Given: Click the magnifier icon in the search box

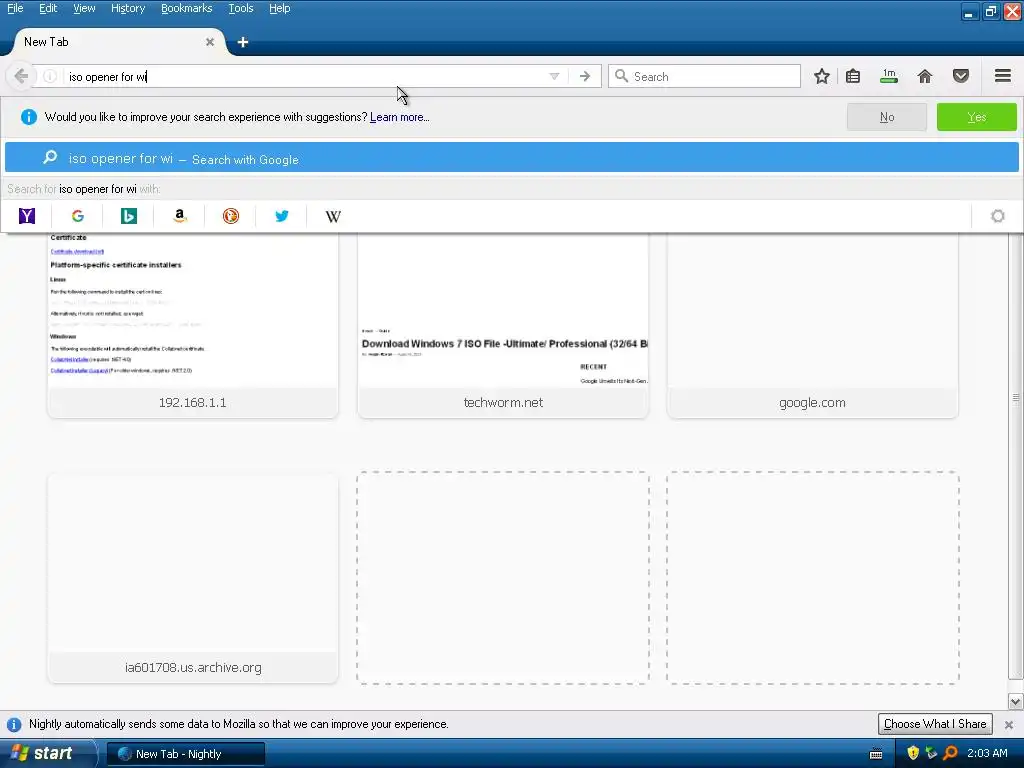Looking at the screenshot, I should click(622, 76).
